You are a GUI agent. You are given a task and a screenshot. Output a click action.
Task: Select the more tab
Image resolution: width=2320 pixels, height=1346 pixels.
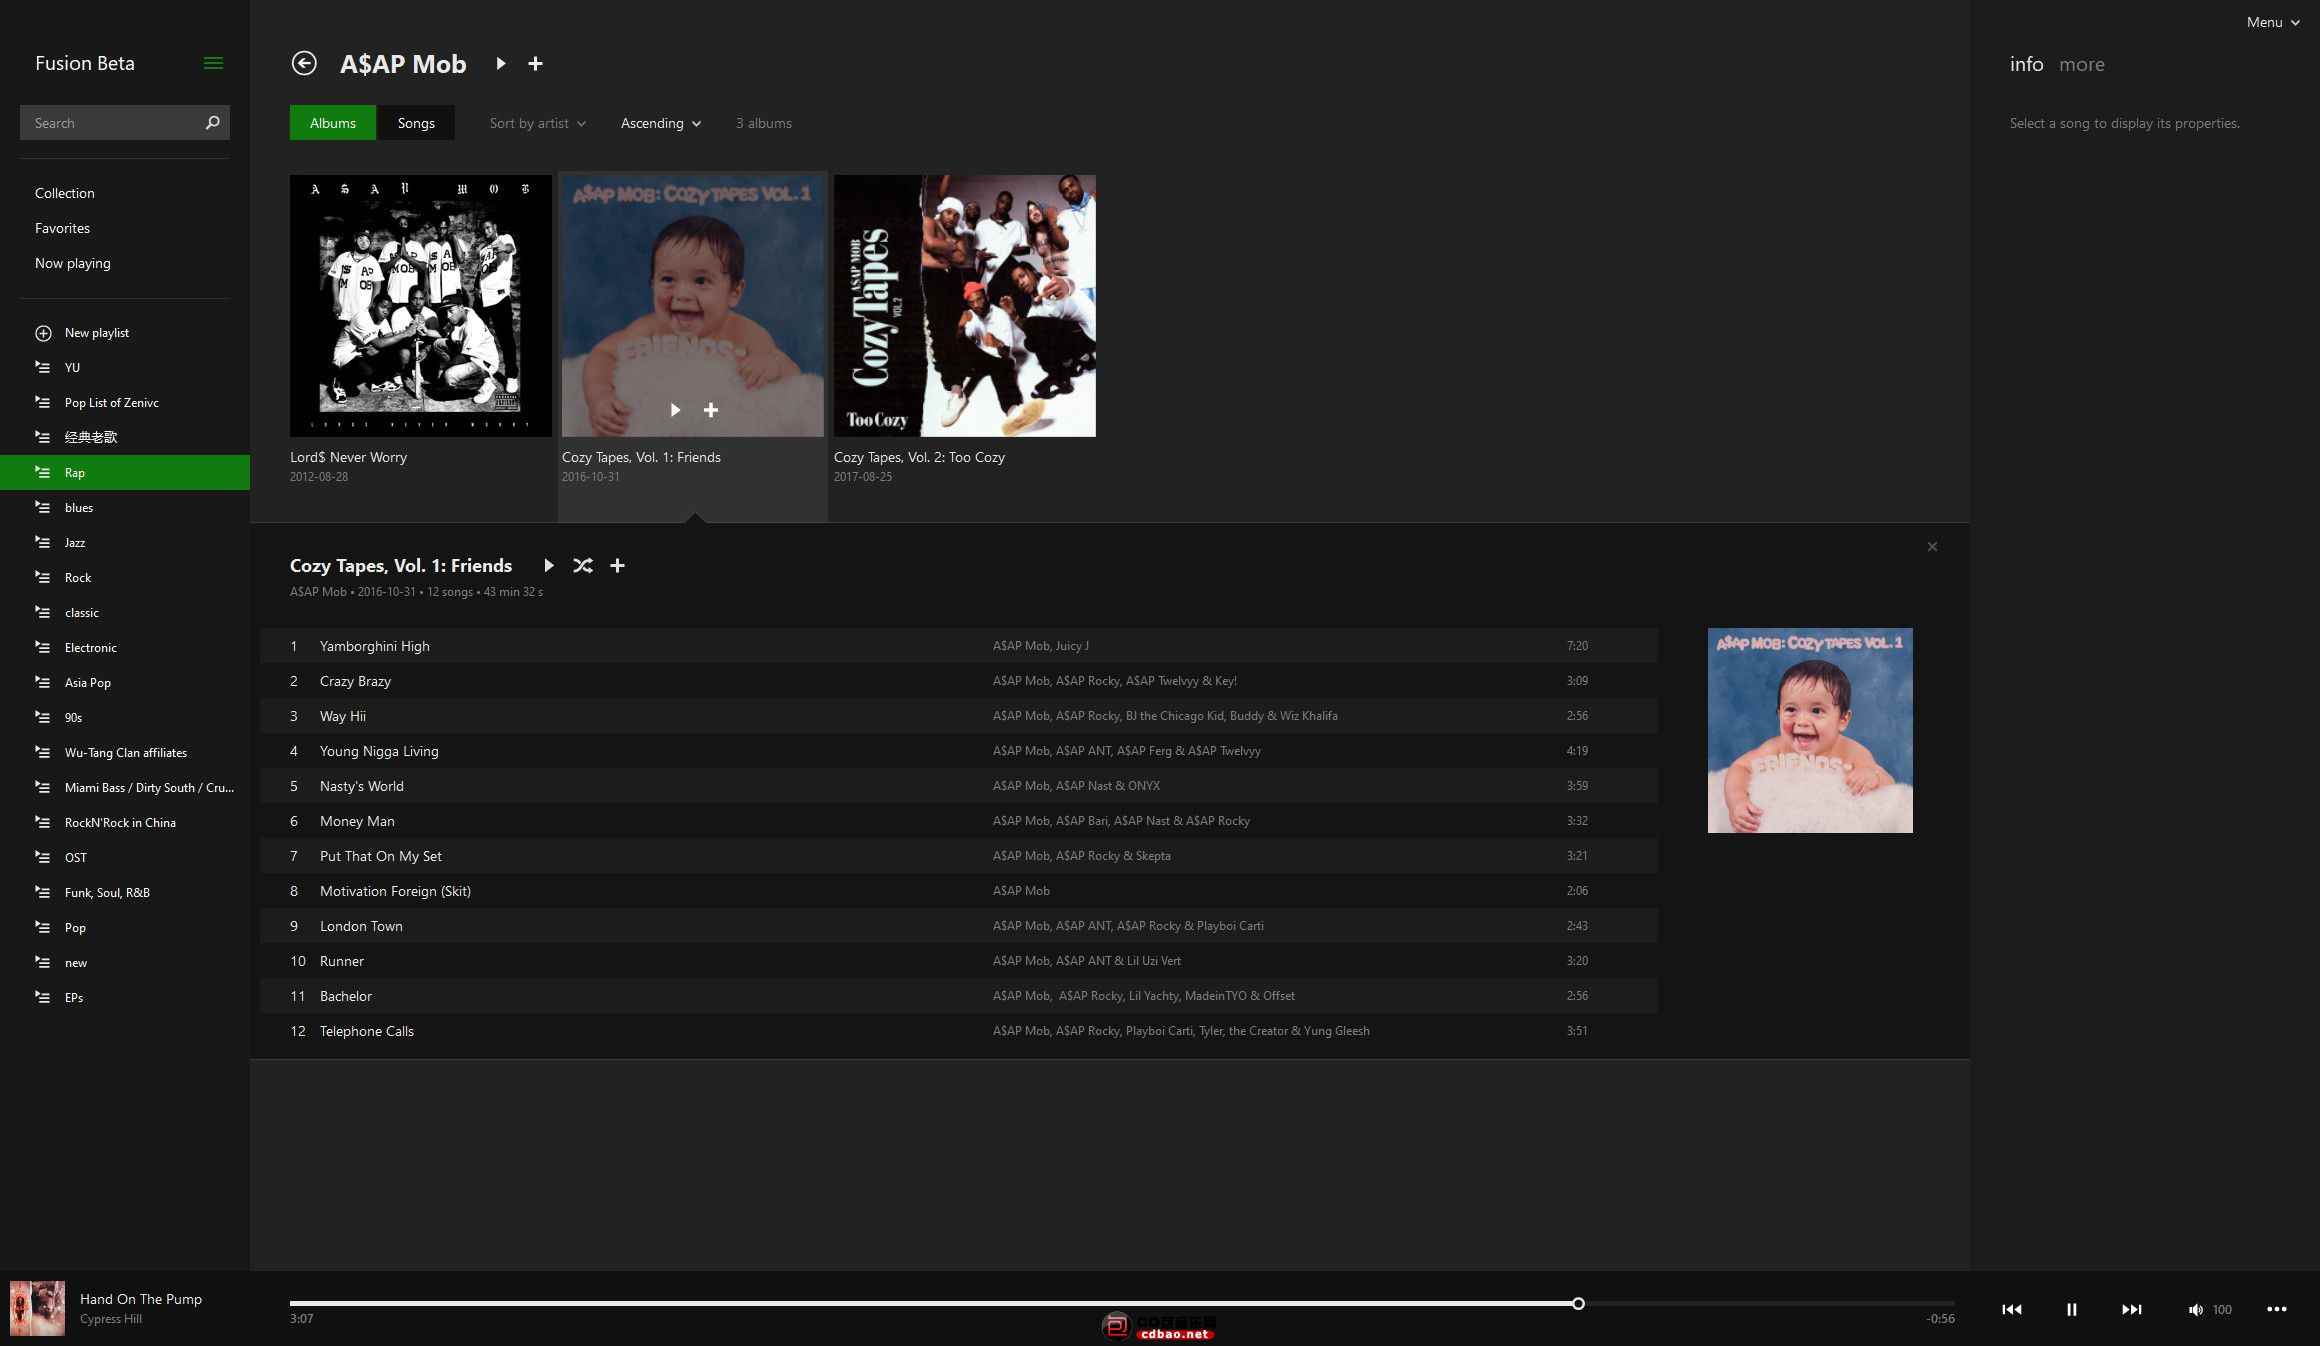2082,64
